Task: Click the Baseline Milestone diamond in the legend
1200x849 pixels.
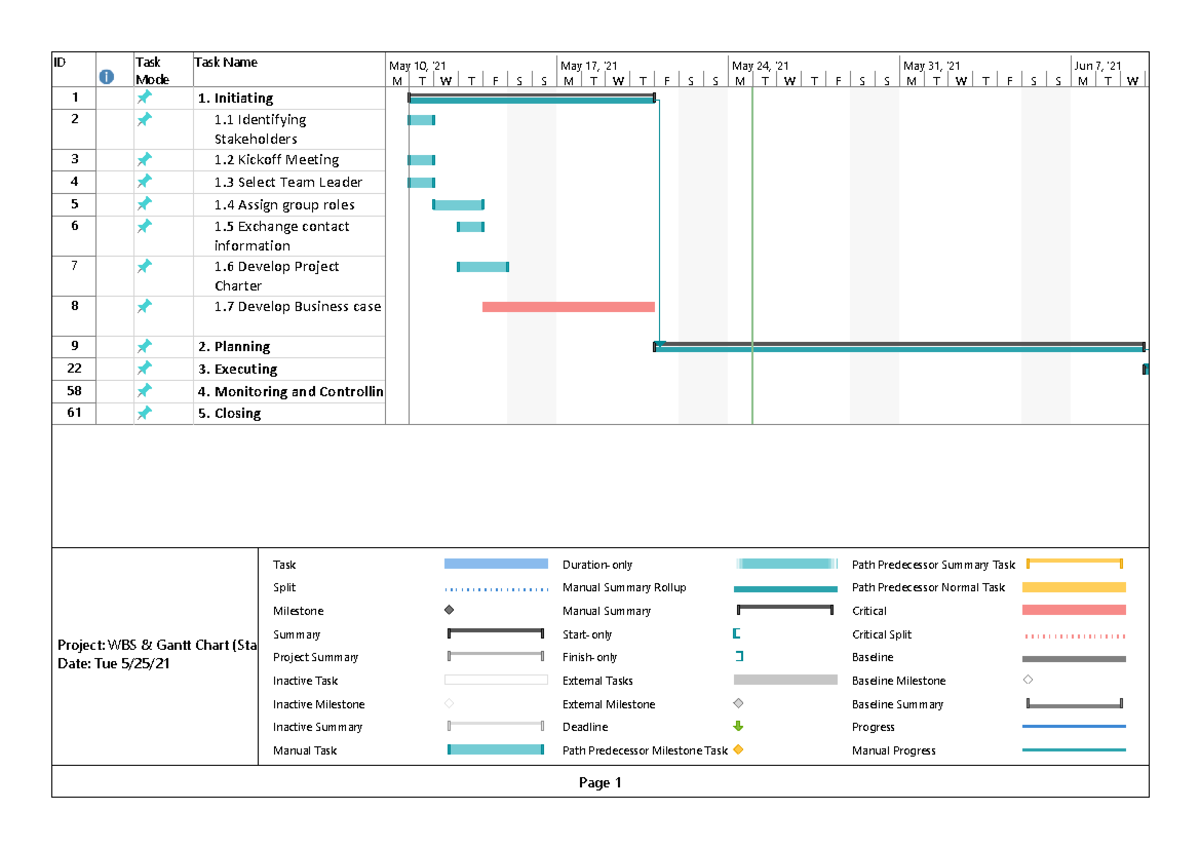Action: coord(1026,680)
